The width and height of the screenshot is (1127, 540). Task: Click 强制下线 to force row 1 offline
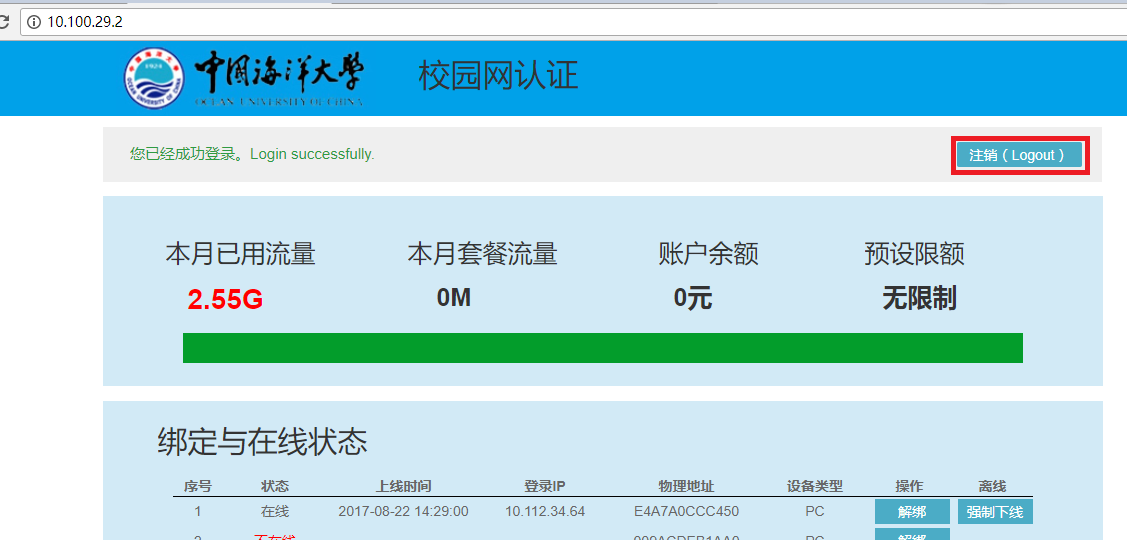point(994,512)
